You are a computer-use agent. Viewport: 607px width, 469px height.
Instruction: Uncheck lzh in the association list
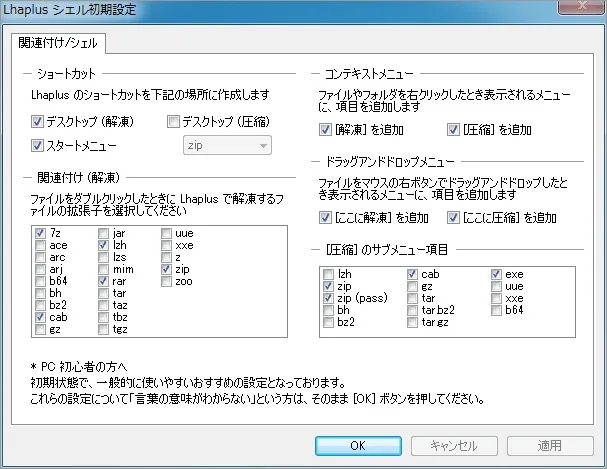coord(103,245)
